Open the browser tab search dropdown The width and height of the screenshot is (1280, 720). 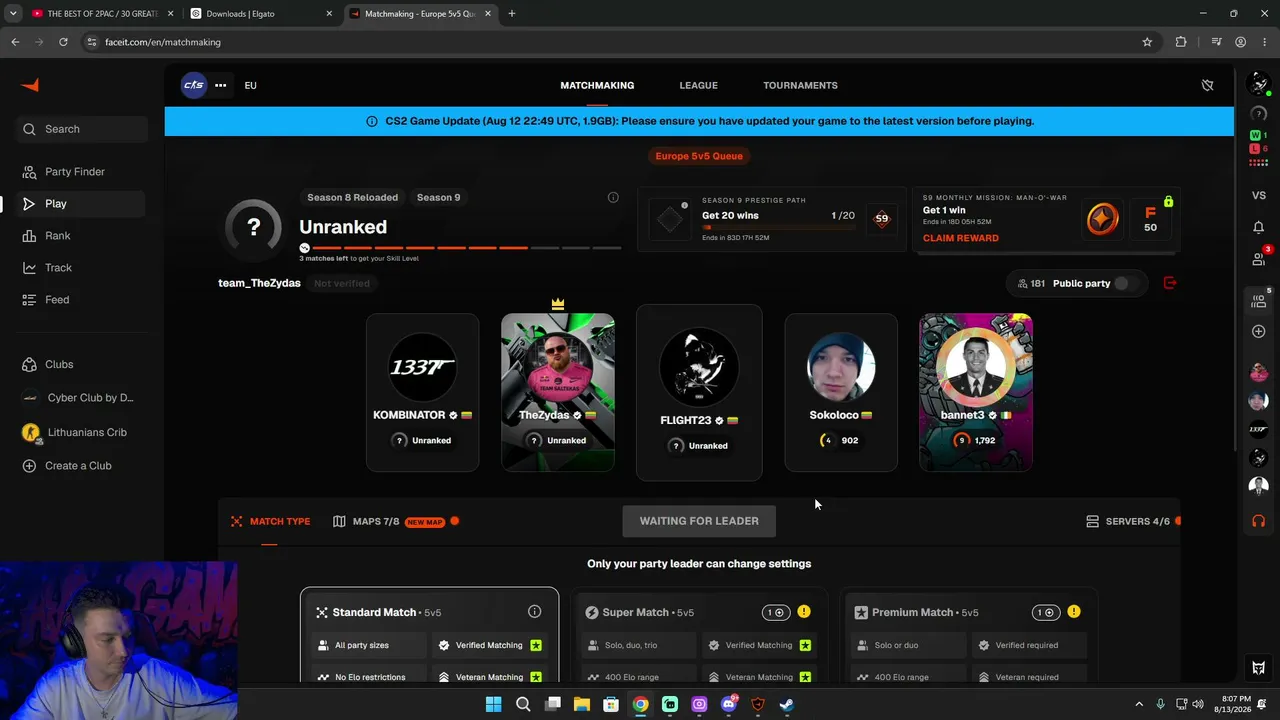point(13,14)
